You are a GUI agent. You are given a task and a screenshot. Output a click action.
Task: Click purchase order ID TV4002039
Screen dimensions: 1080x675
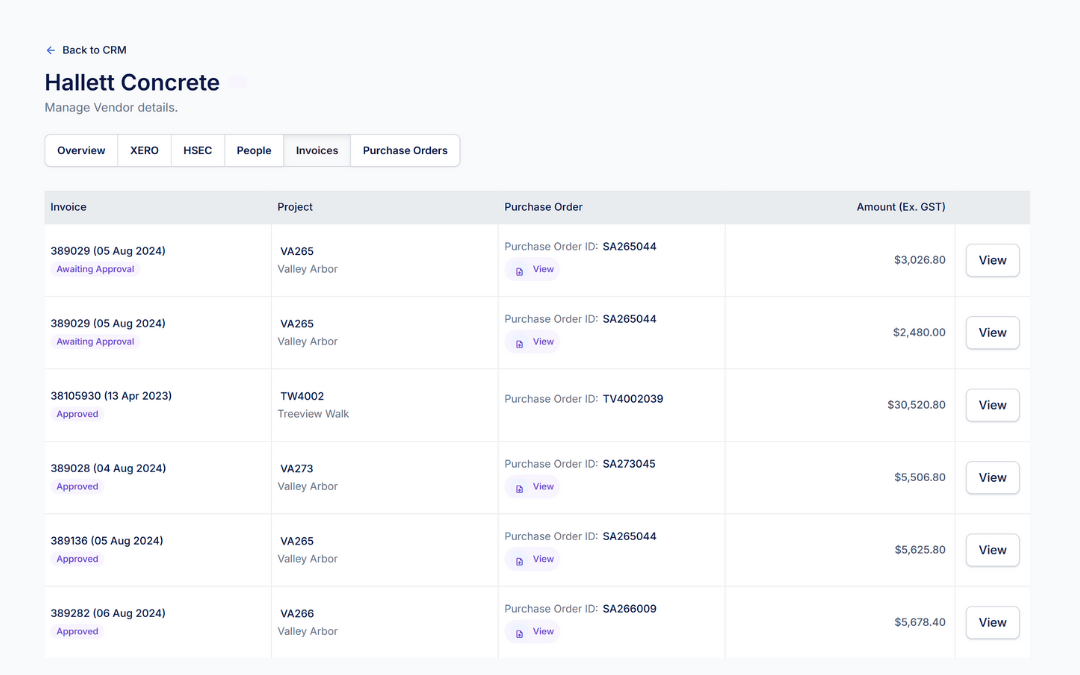point(633,399)
